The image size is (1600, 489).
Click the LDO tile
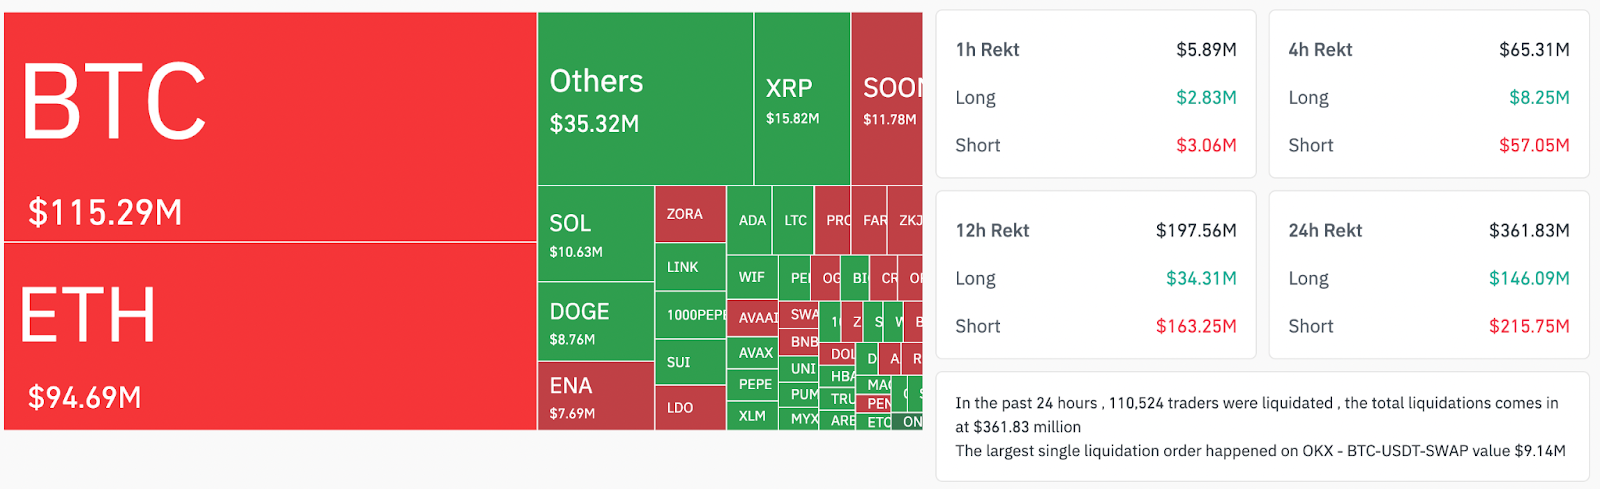(x=690, y=408)
